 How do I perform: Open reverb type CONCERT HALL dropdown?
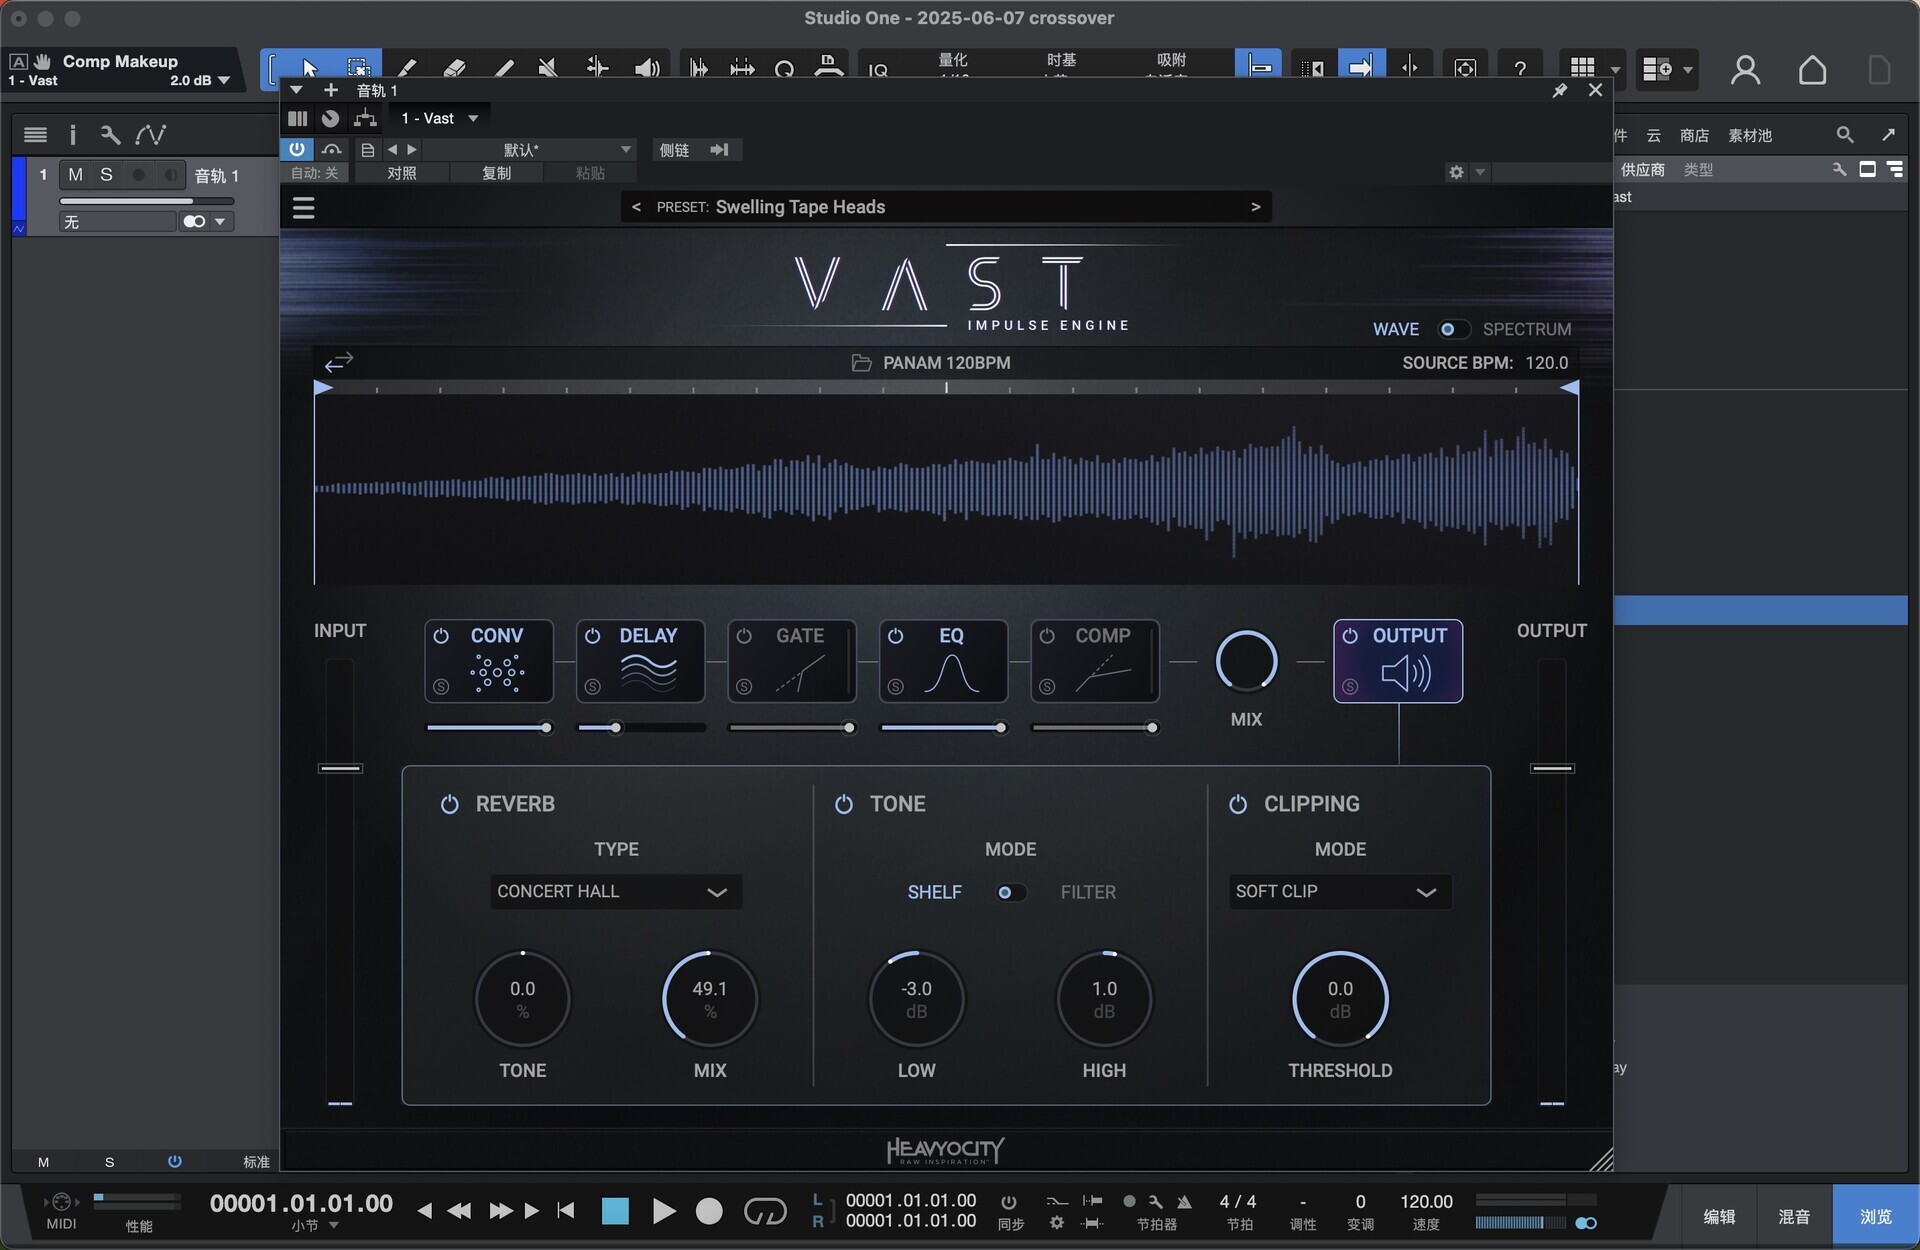(616, 891)
